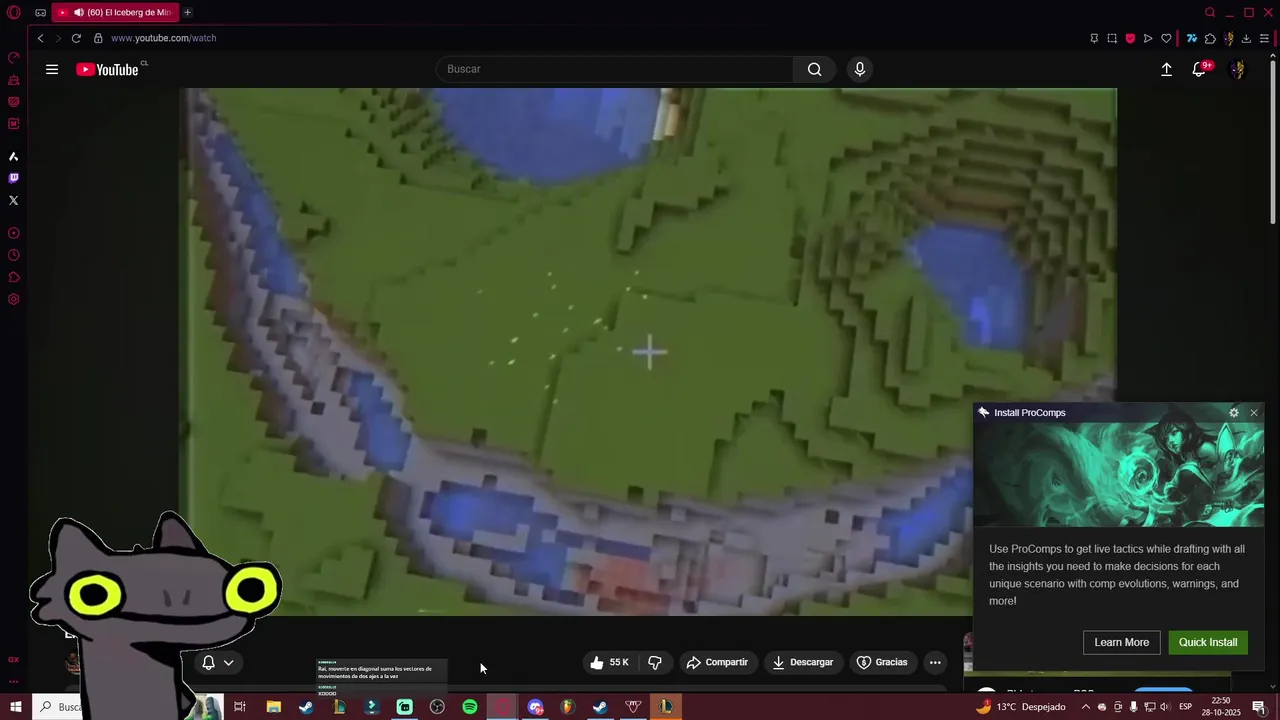
Task: Open Windows notification center icon
Action: 1259,707
